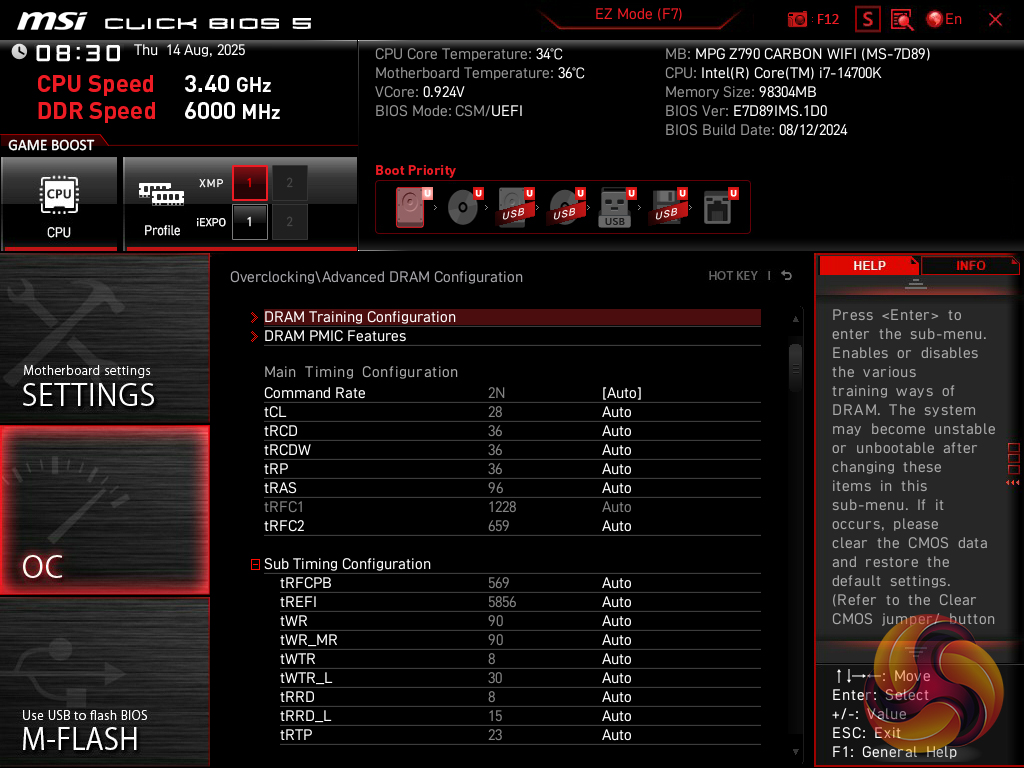Select the tREFI Auto value field

(x=616, y=601)
